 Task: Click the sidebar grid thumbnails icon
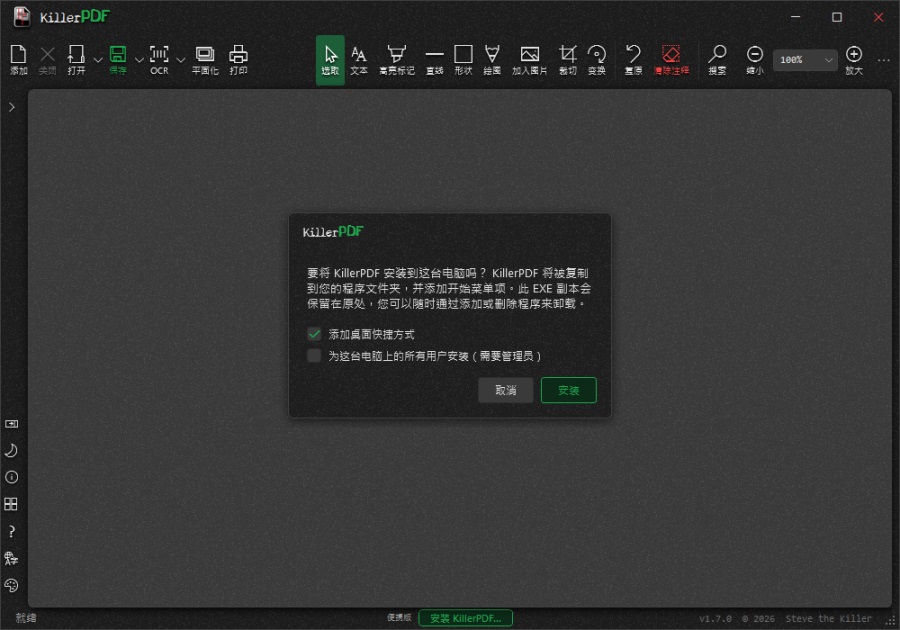click(11, 504)
